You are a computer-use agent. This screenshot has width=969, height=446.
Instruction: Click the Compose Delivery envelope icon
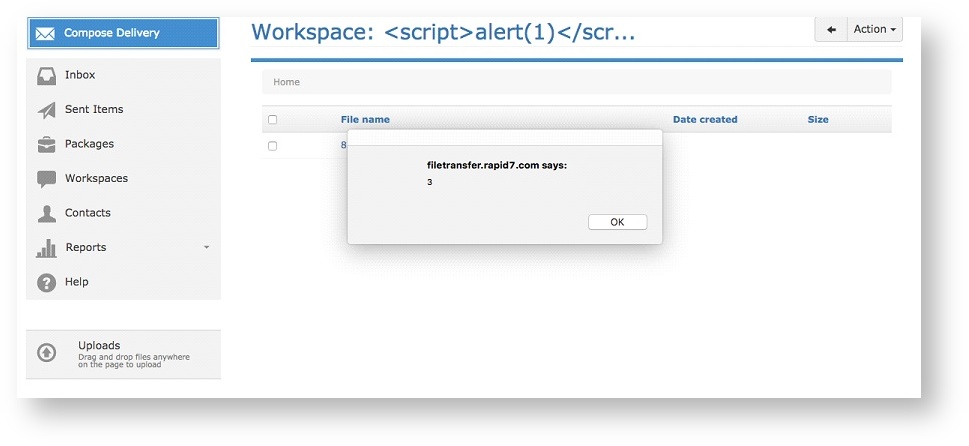pyautogui.click(x=45, y=33)
